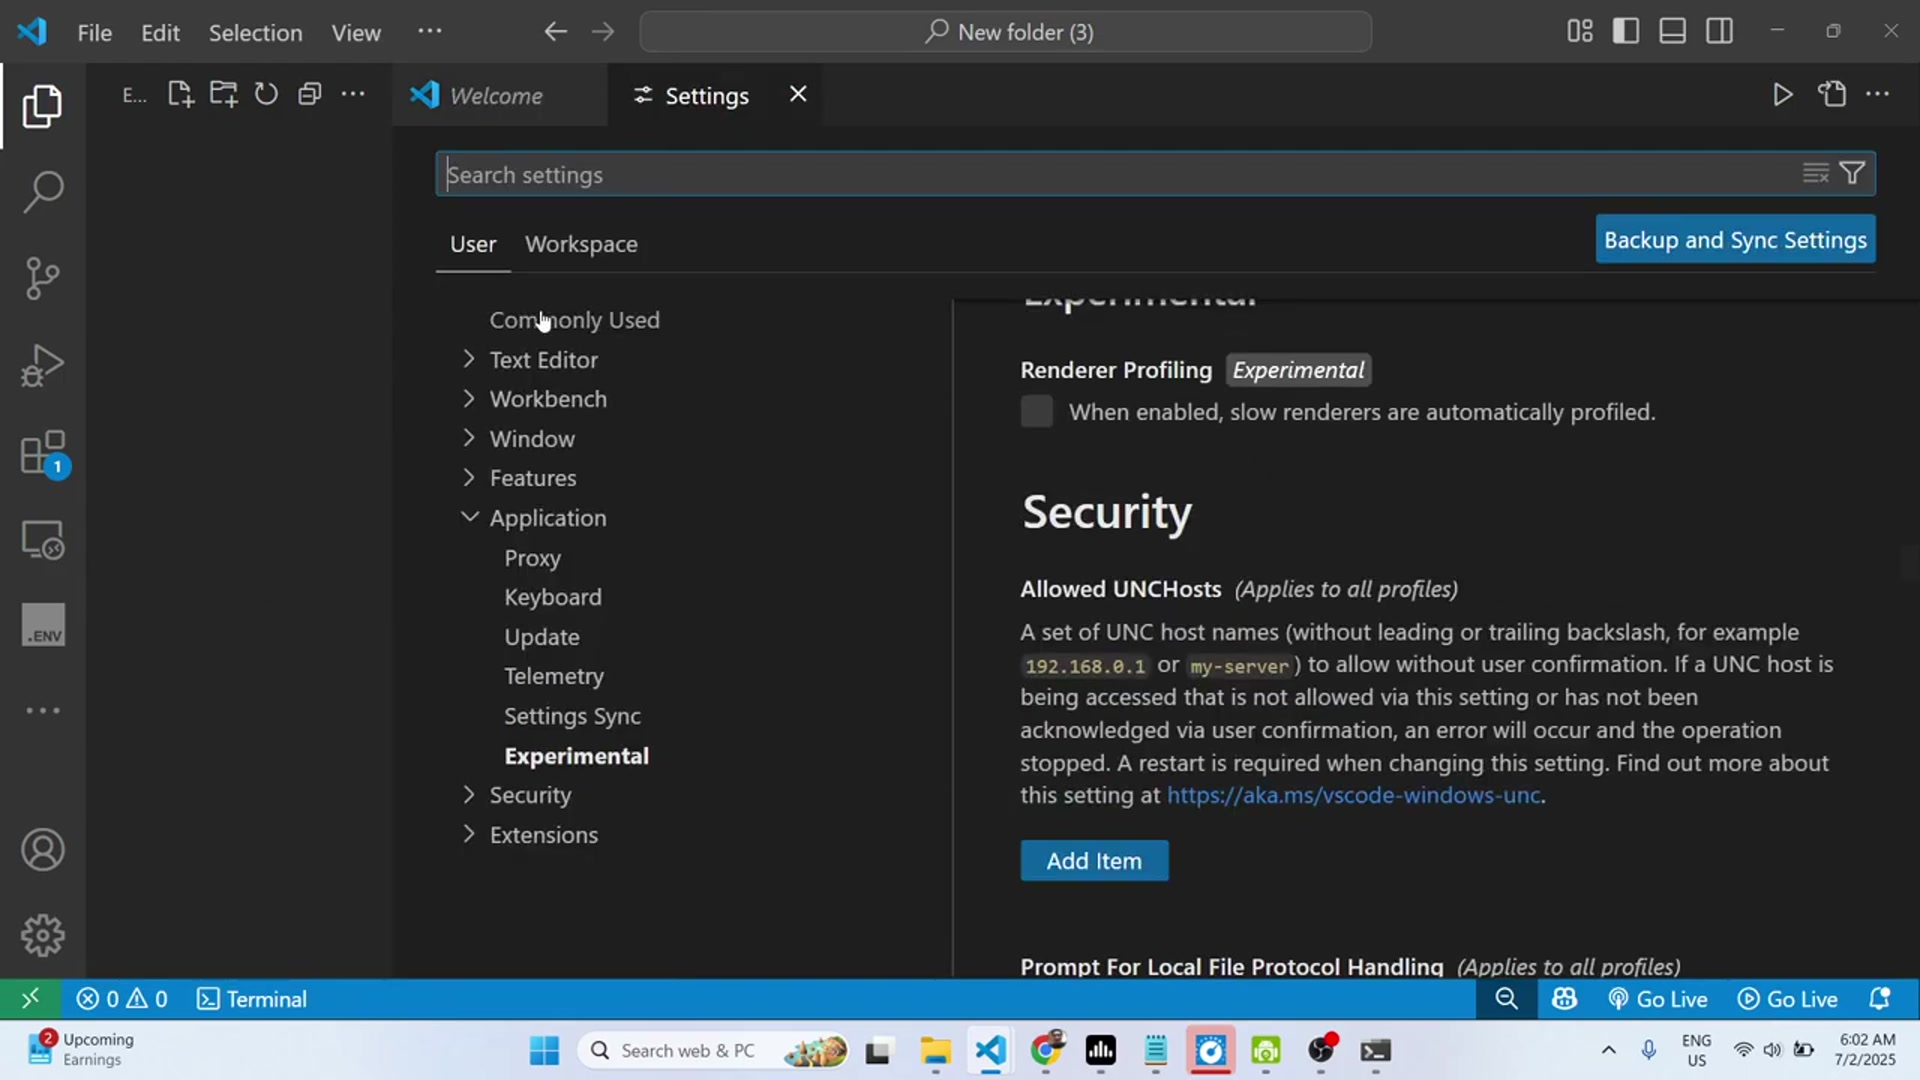
Task: Open the Explorer view in activity bar
Action: coord(42,106)
